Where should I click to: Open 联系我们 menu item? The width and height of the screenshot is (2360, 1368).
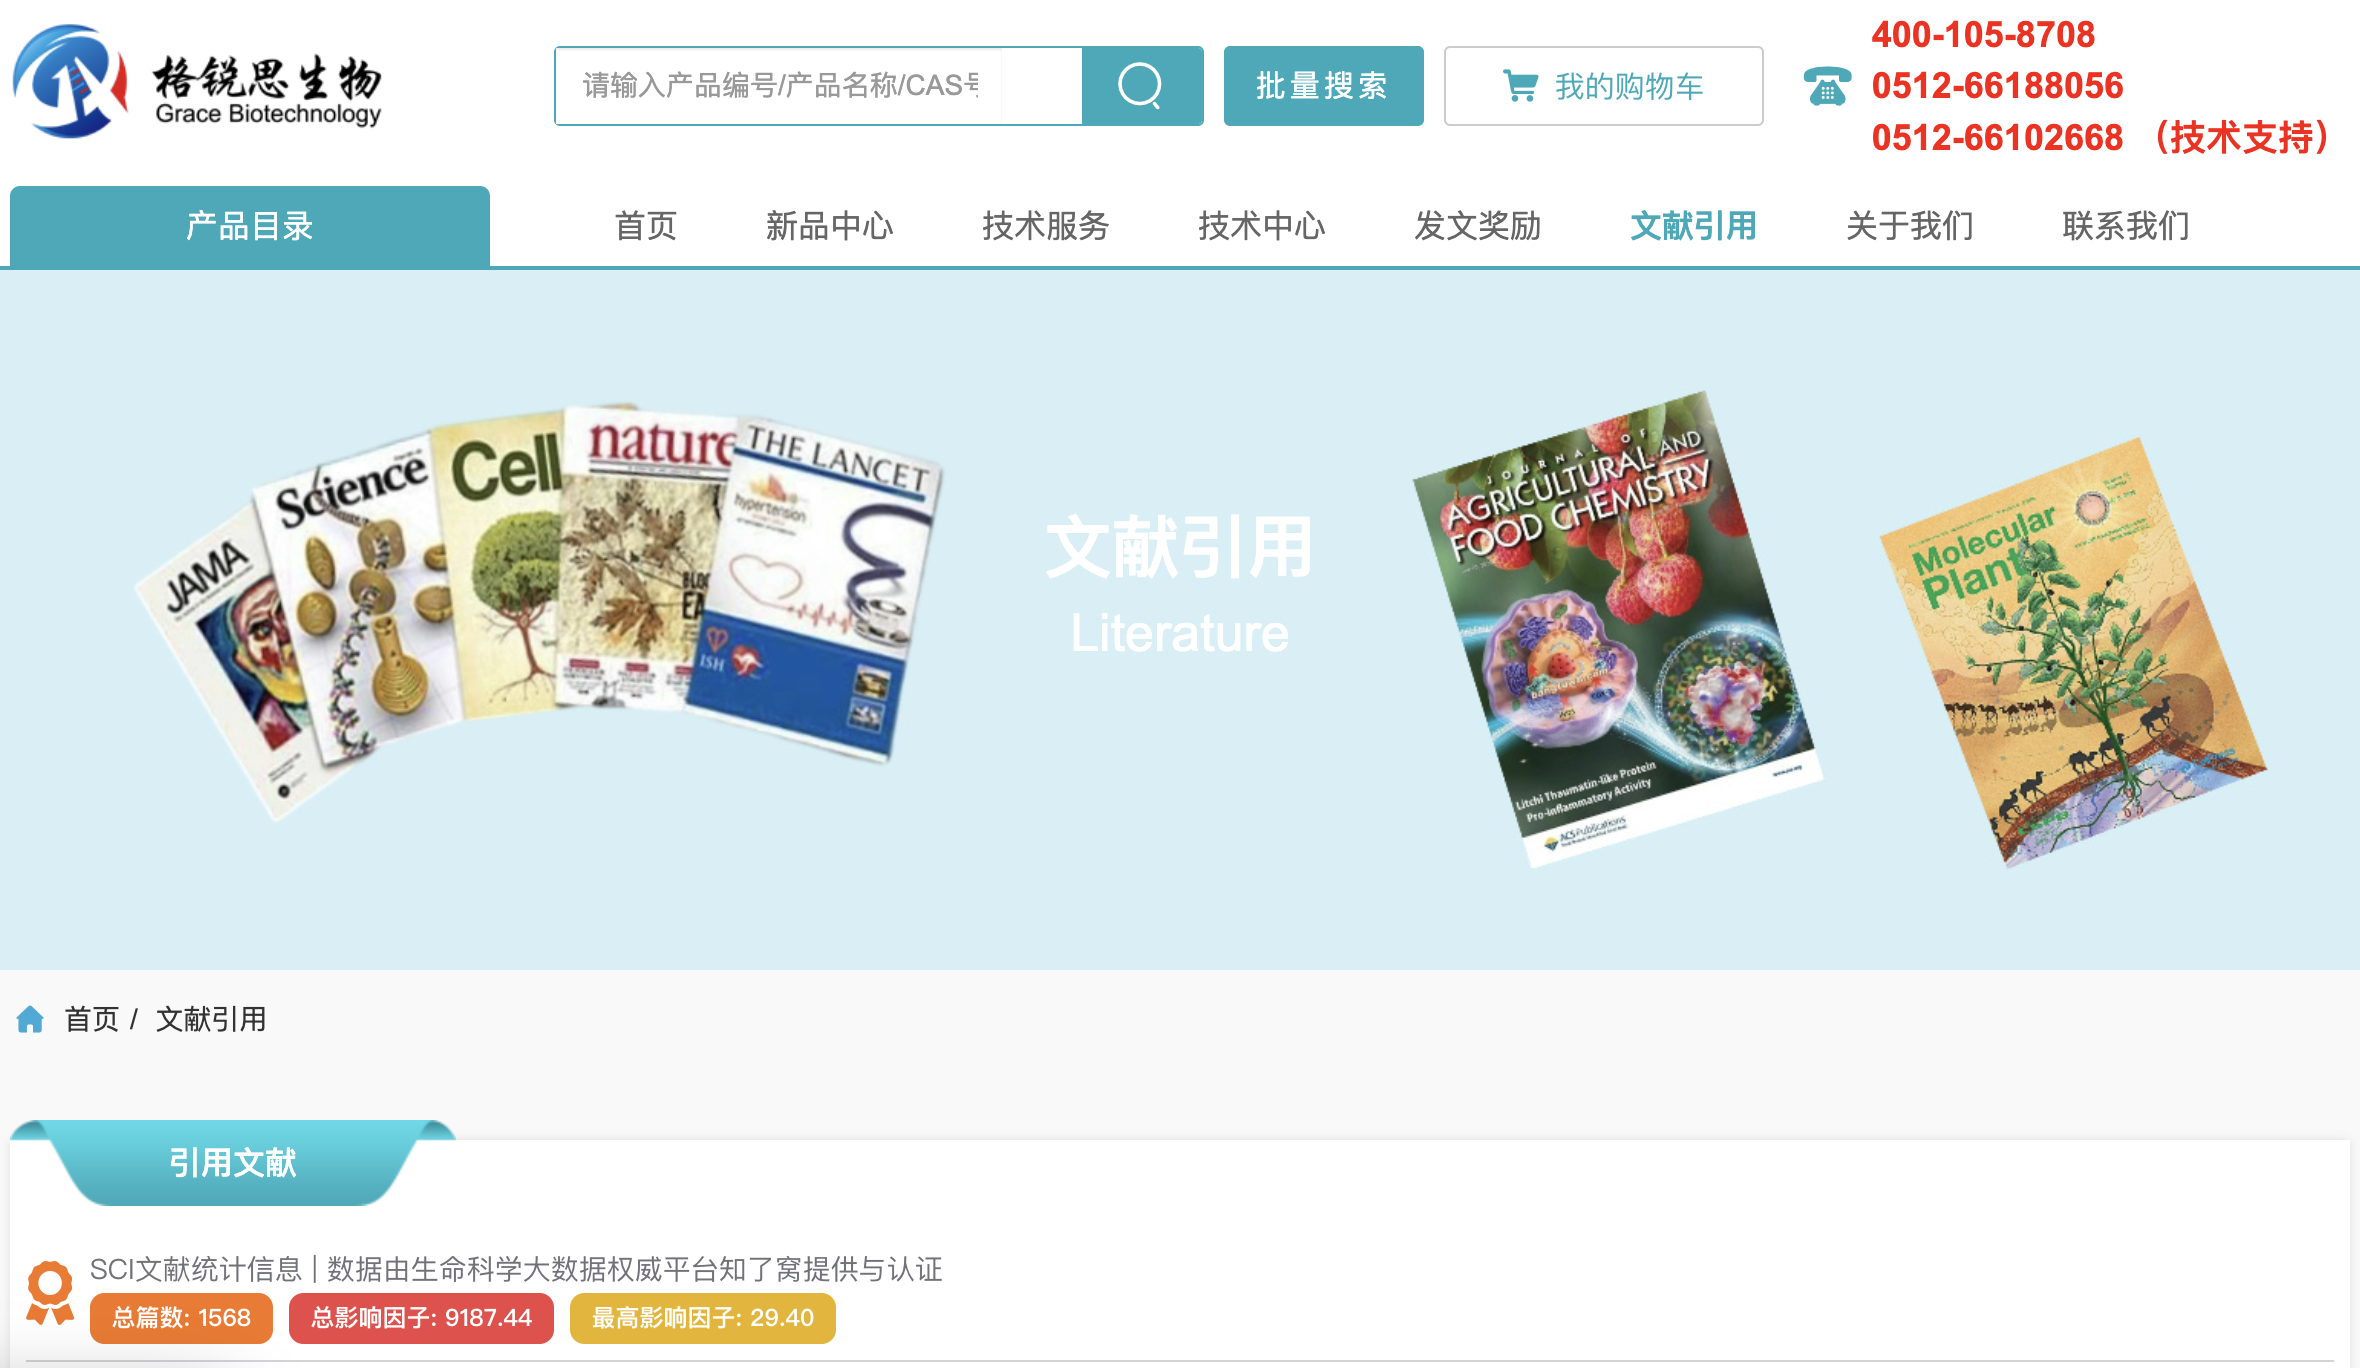(2125, 226)
